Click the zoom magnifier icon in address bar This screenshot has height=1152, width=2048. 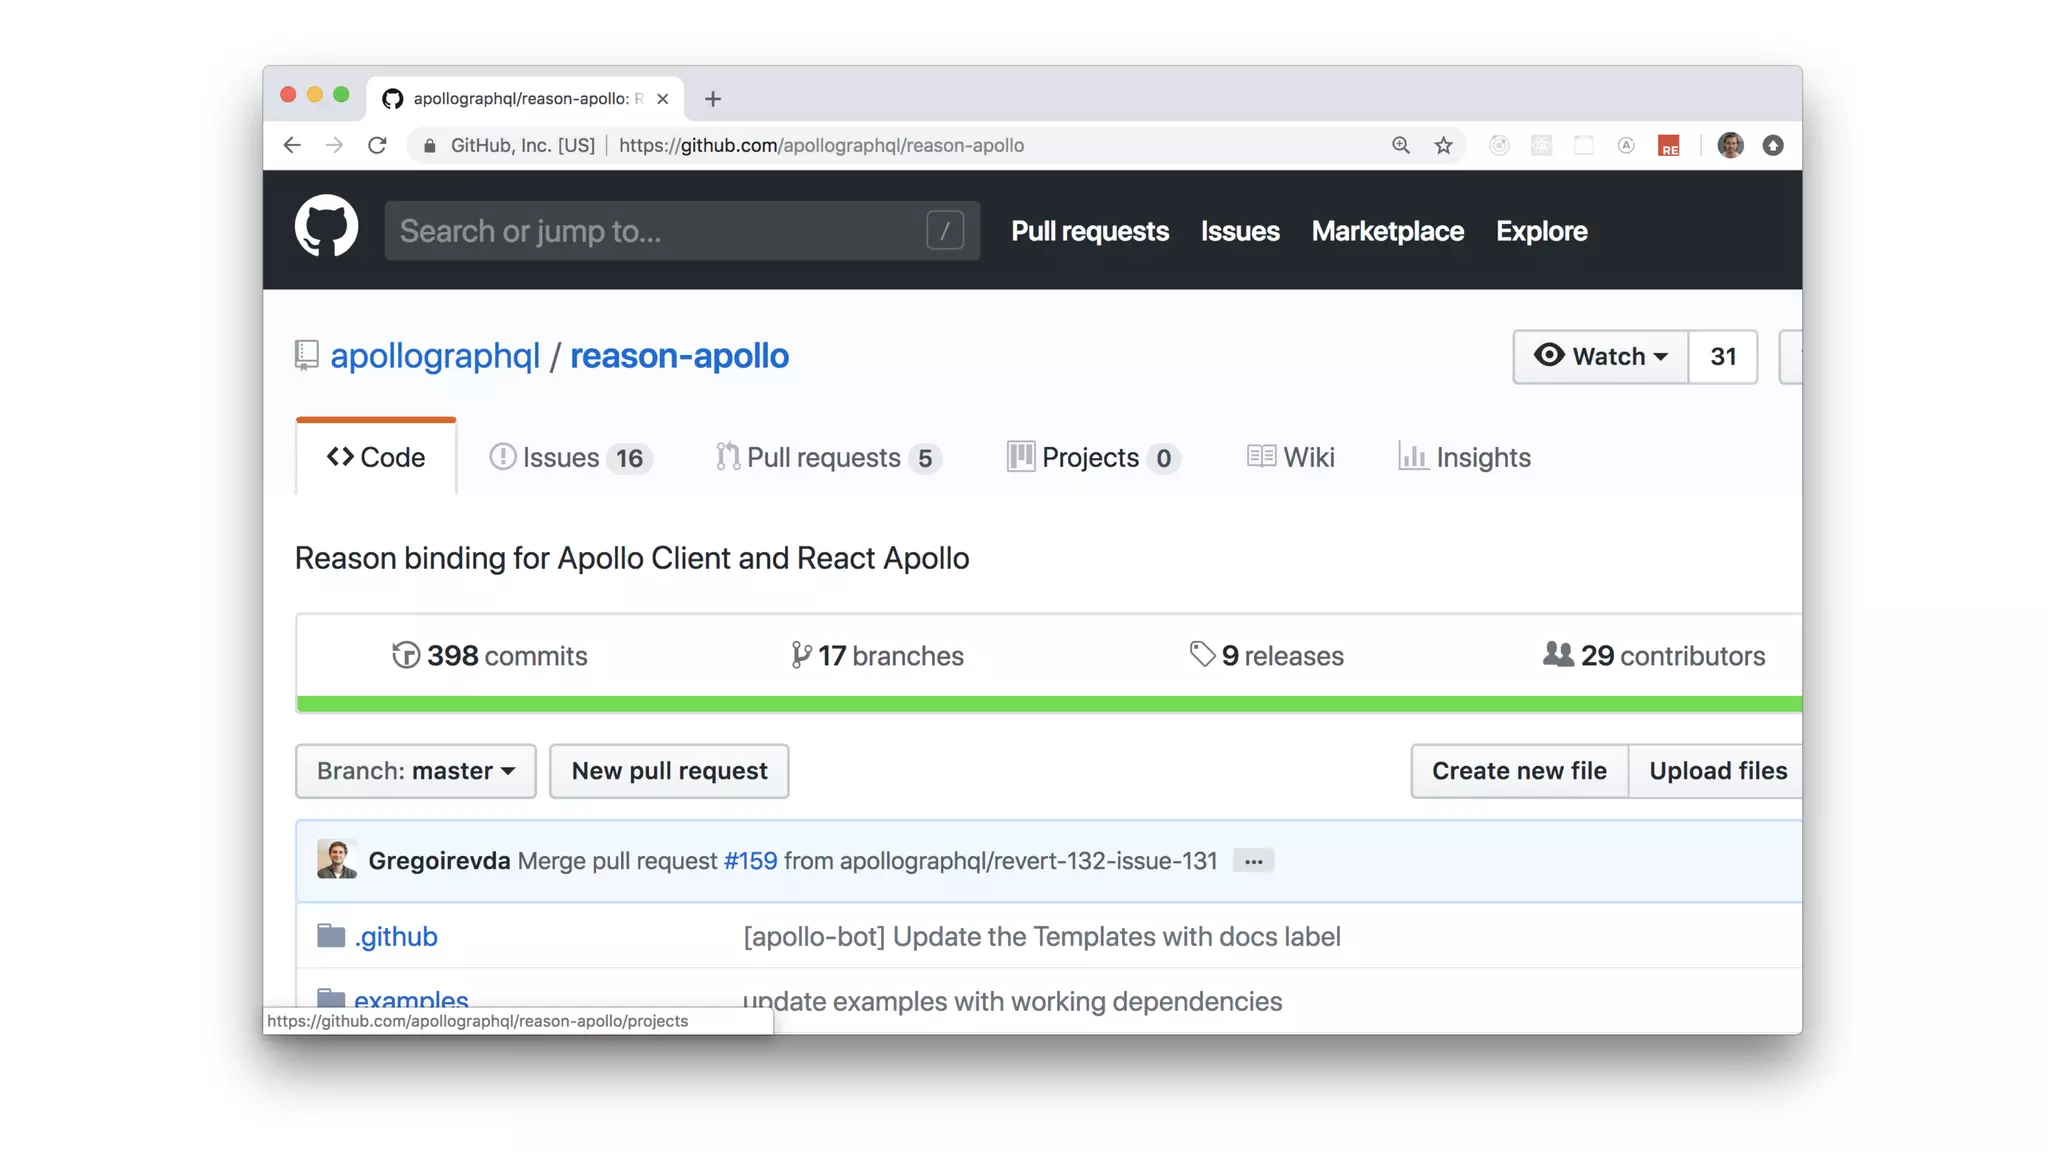[1401, 145]
